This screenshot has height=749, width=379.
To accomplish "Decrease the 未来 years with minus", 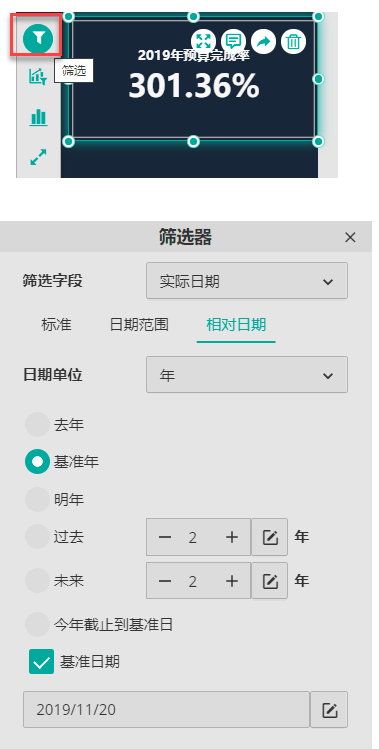I will coord(165,581).
